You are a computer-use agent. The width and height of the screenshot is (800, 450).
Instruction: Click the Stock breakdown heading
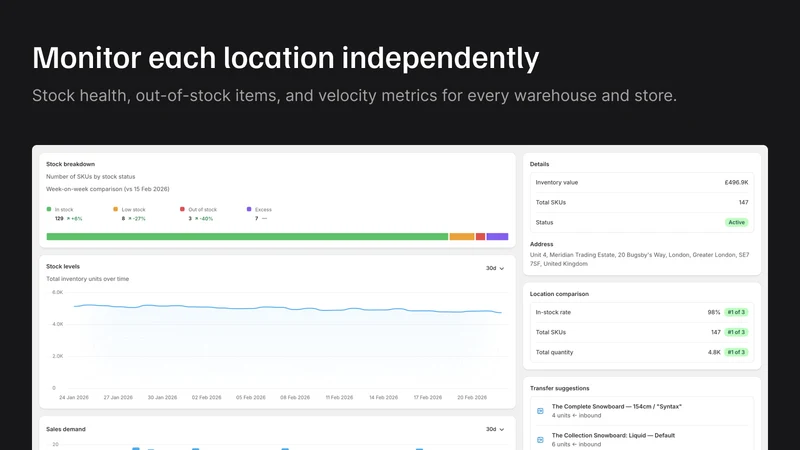pyautogui.click(x=70, y=164)
